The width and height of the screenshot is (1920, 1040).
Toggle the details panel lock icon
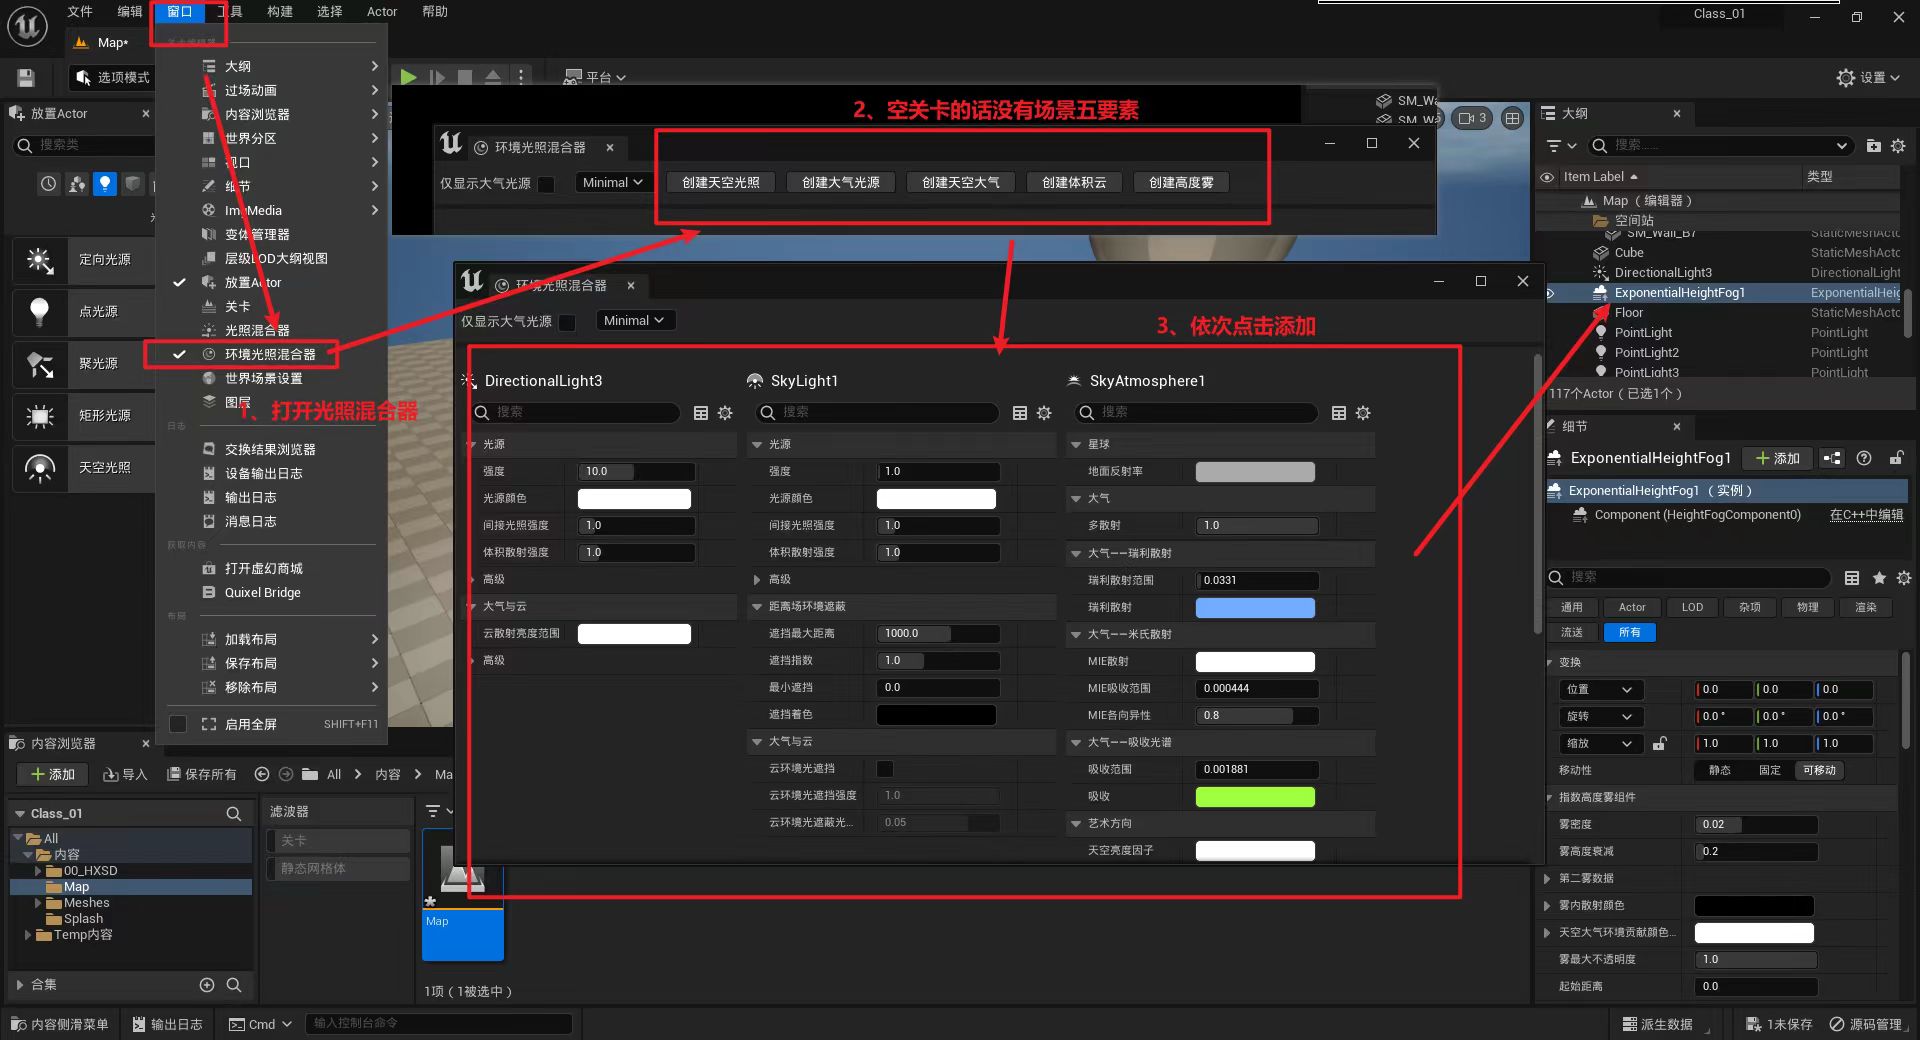[1896, 458]
